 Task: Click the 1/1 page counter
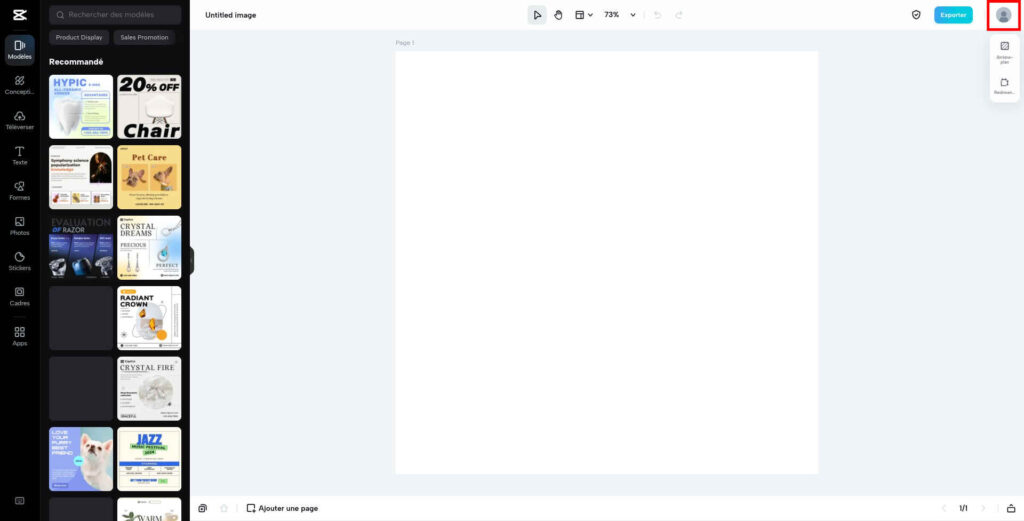(963, 508)
